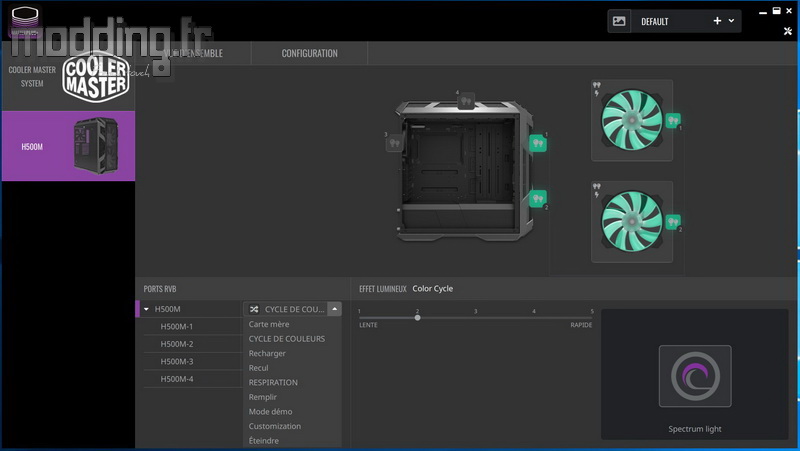Click the green port 2 lighting icon on the case

point(538,198)
